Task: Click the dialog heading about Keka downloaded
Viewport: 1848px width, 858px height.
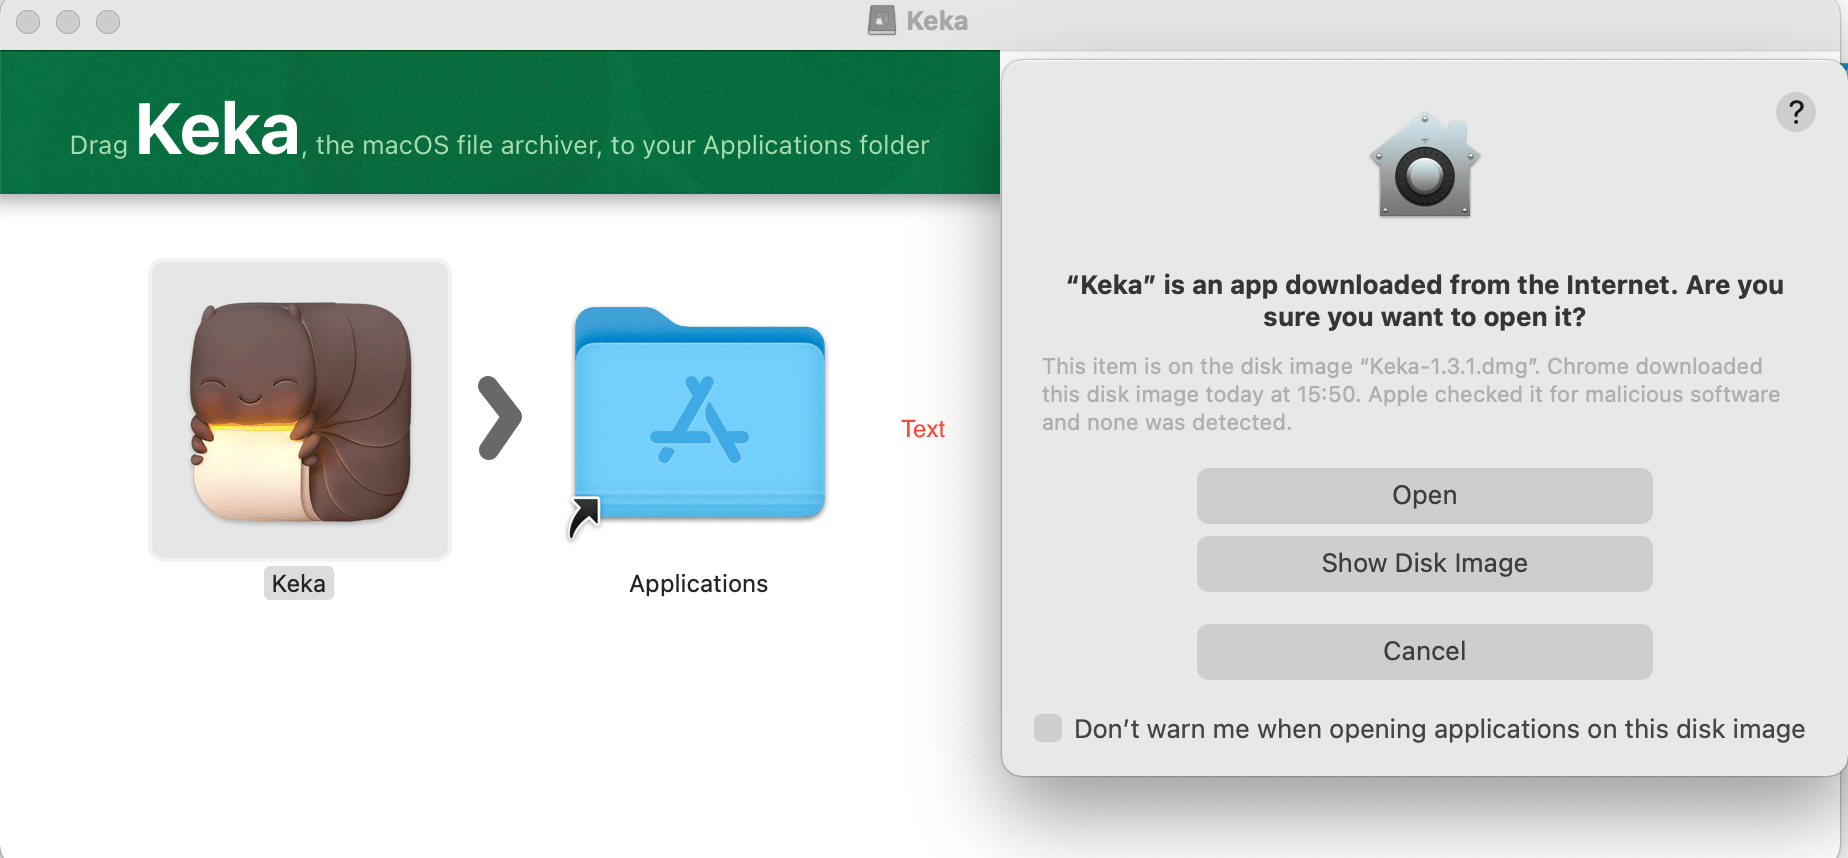Action: 1425,301
